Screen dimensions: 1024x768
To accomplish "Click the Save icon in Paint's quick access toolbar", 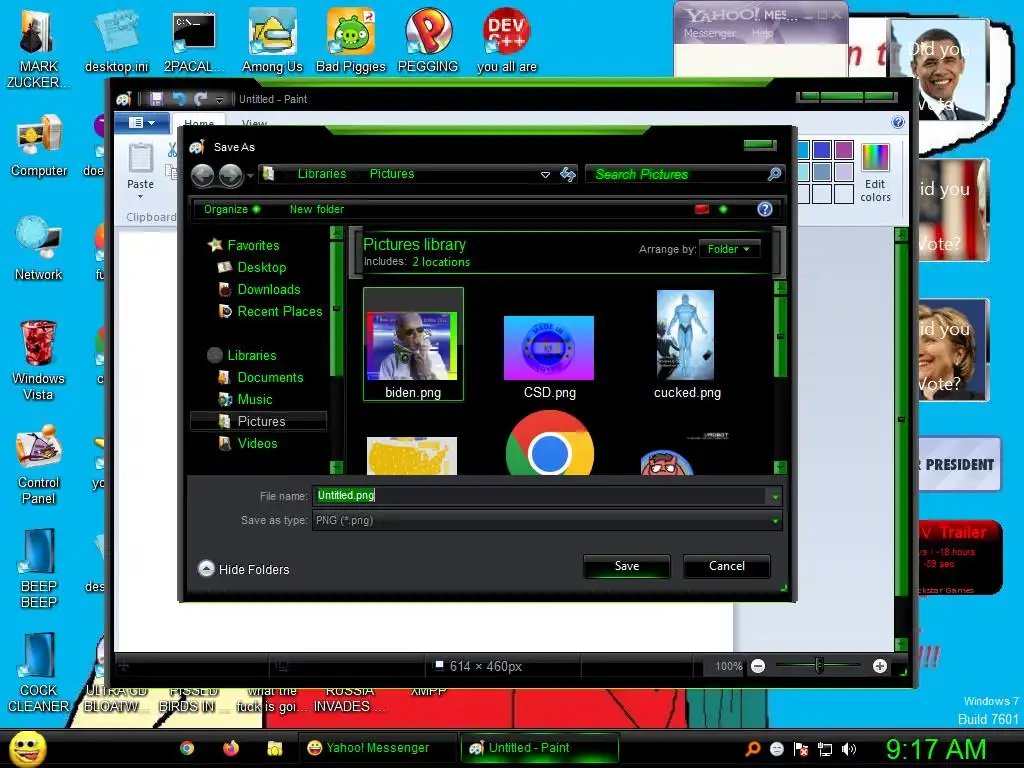I will 156,99.
